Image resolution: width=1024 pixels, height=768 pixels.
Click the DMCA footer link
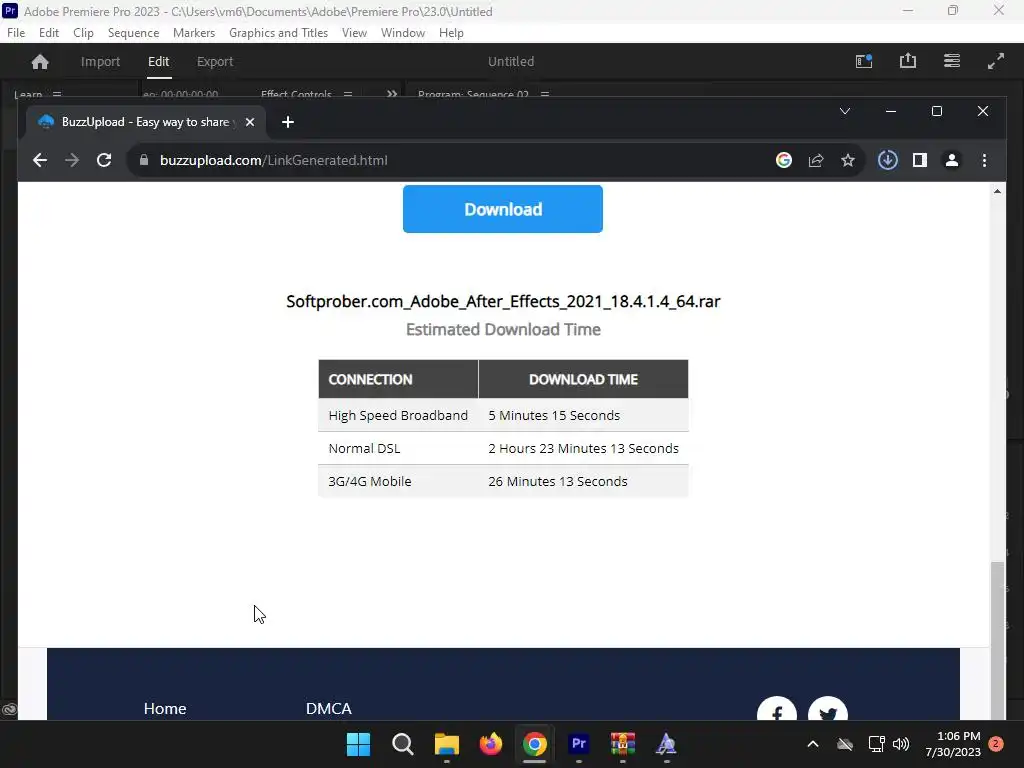[x=328, y=709]
